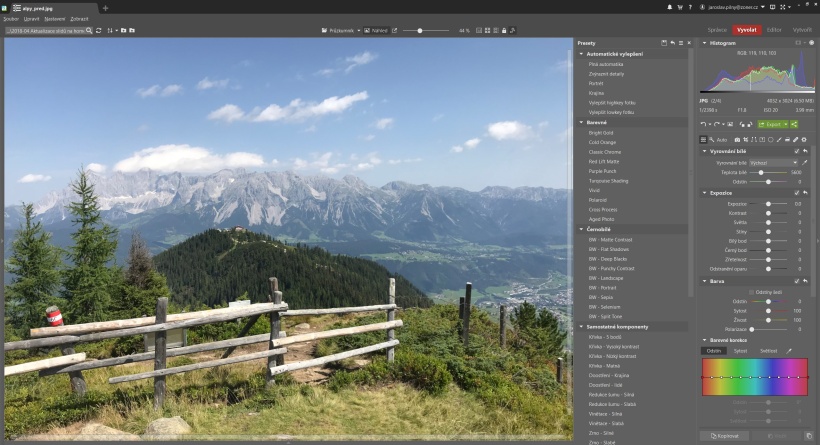Open Nastavení menu
Viewport: 820px width, 445px height.
click(55, 19)
